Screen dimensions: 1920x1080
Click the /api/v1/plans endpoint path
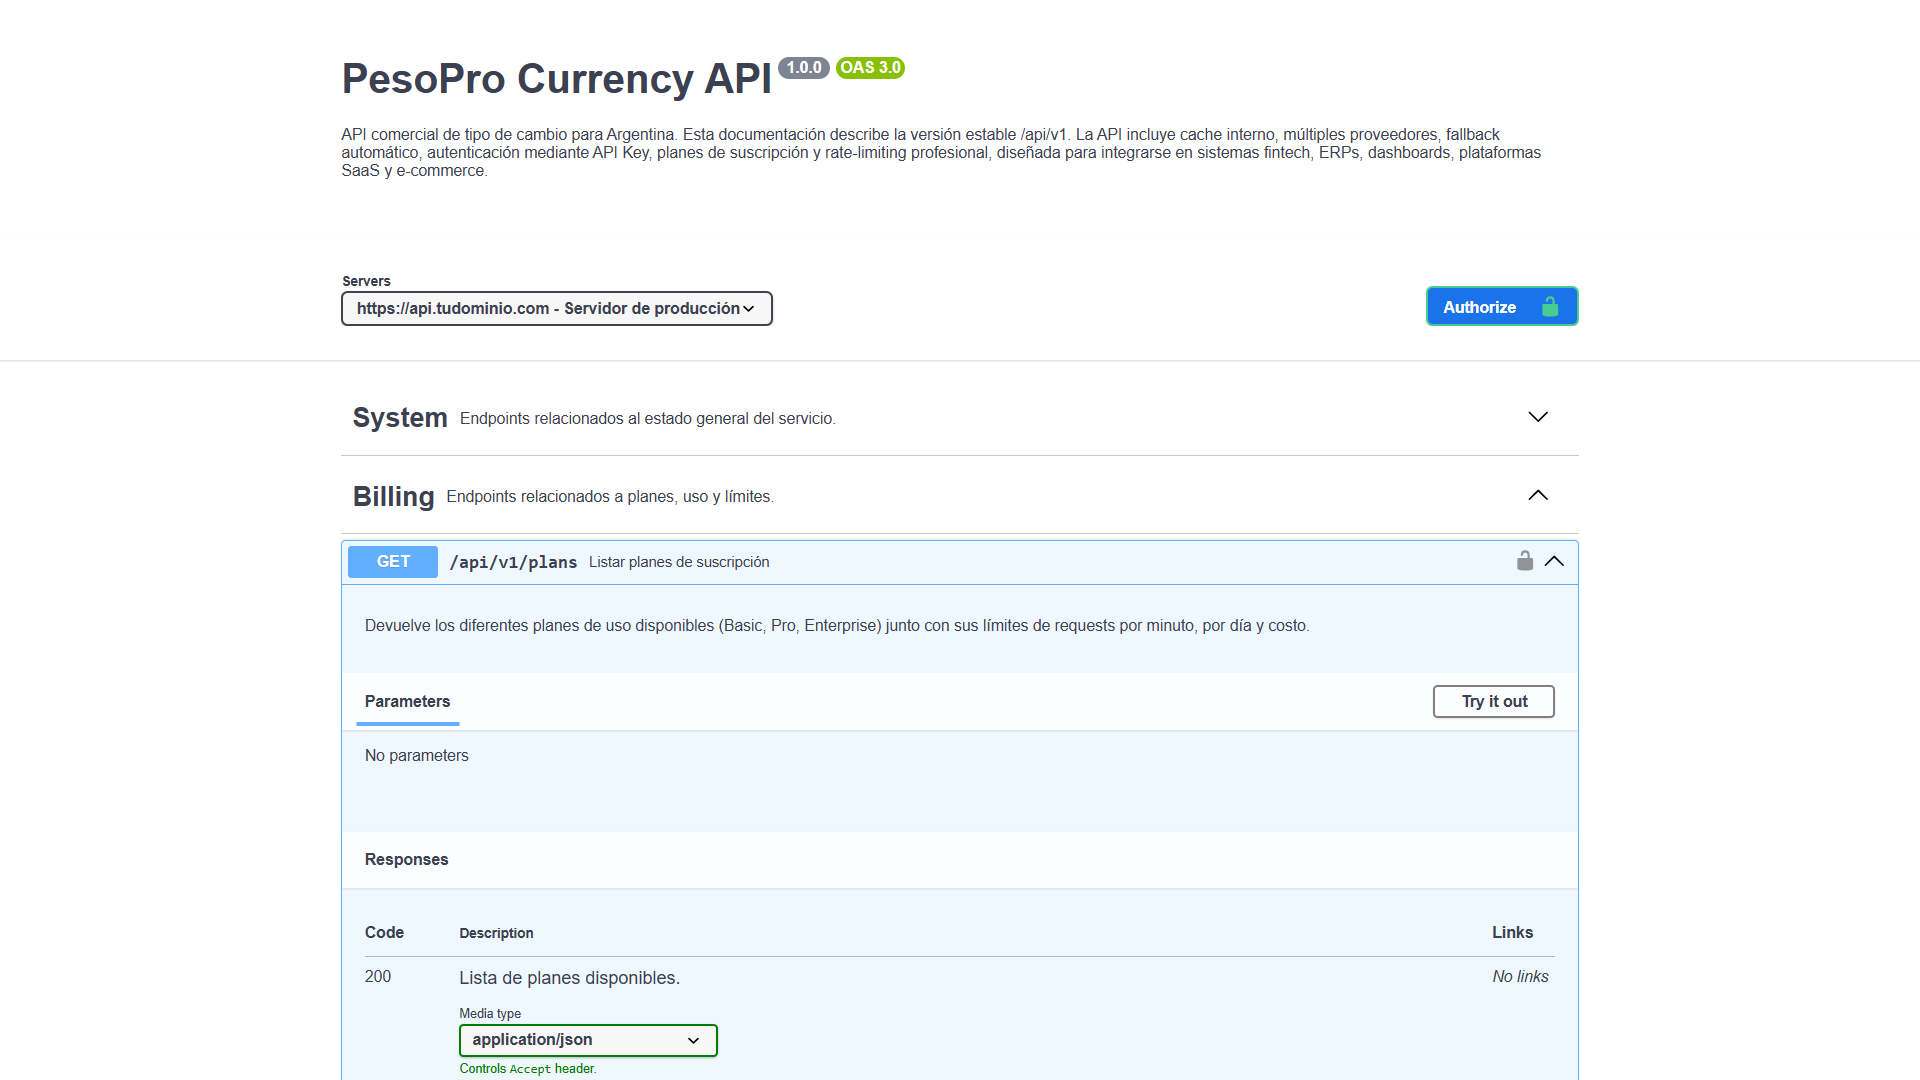tap(513, 562)
